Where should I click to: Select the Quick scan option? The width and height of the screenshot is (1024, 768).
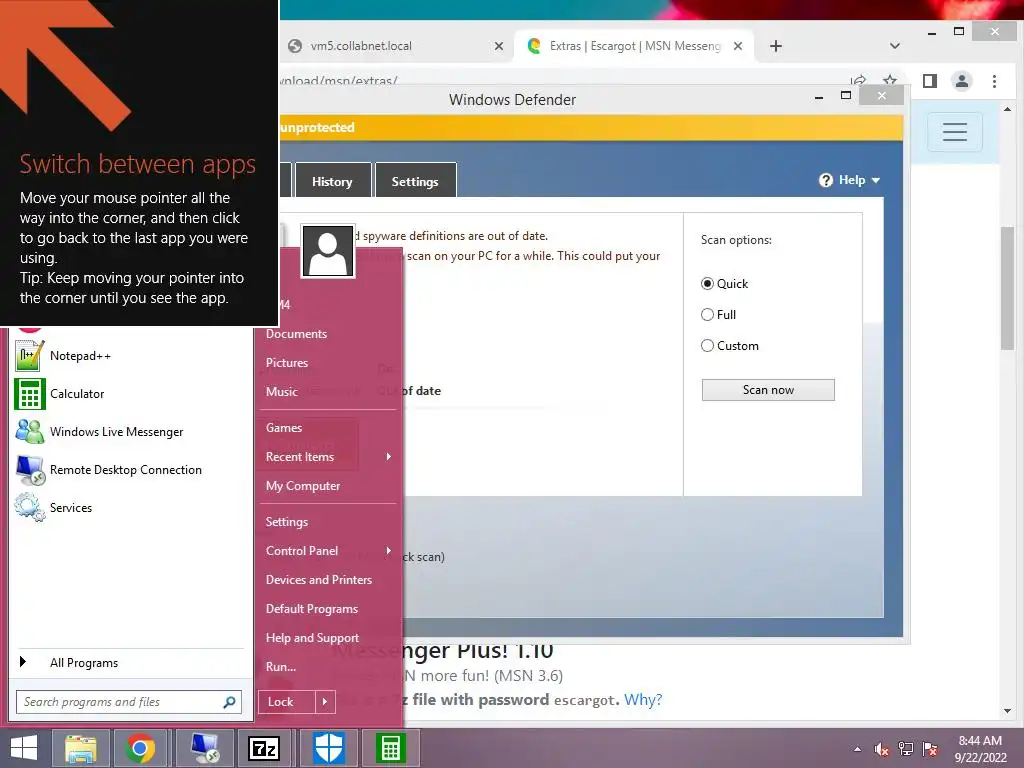coord(707,283)
